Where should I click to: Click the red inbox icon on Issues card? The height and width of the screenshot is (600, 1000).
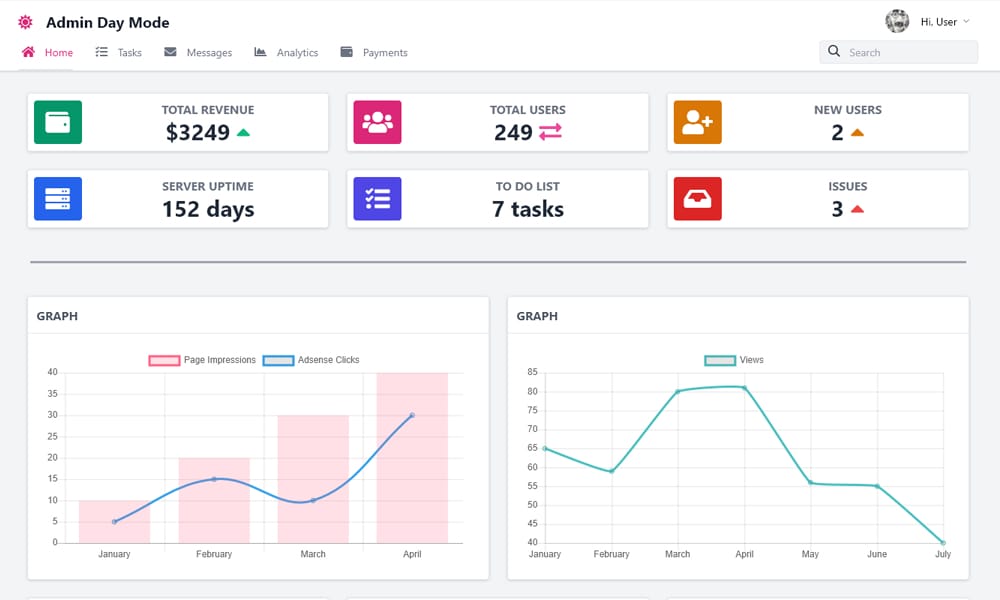697,199
